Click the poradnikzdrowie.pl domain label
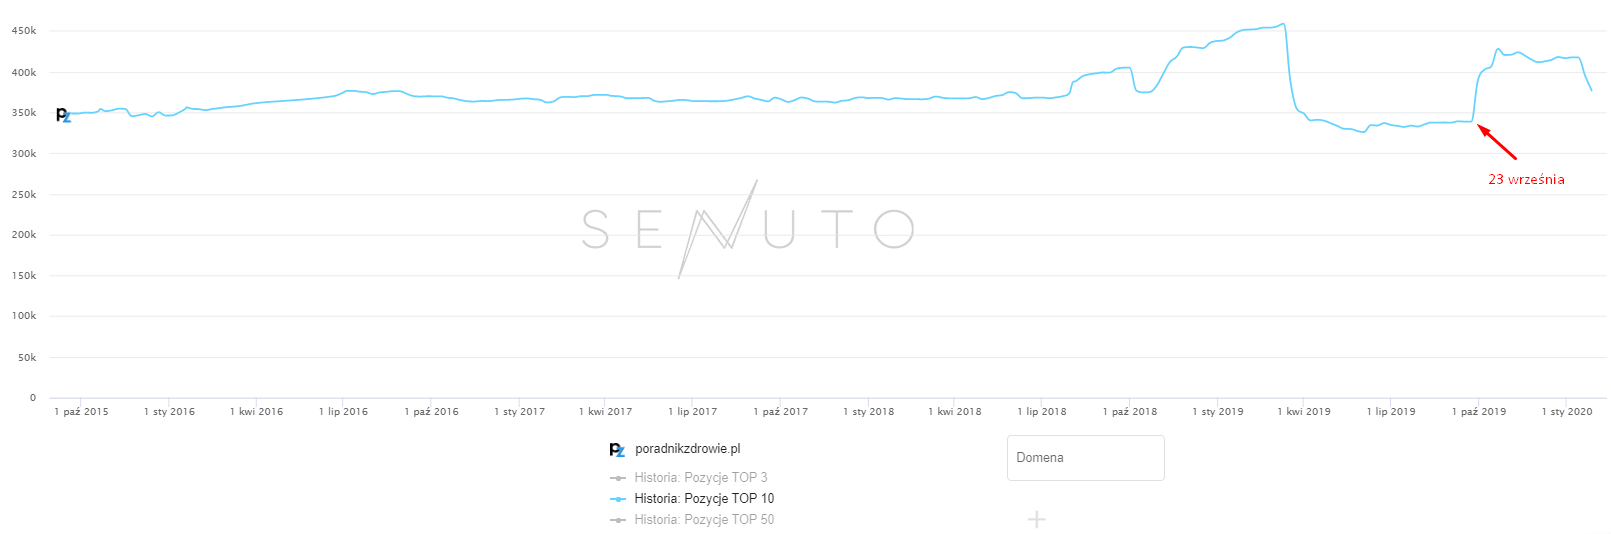The height and width of the screenshot is (534, 1611). click(687, 449)
